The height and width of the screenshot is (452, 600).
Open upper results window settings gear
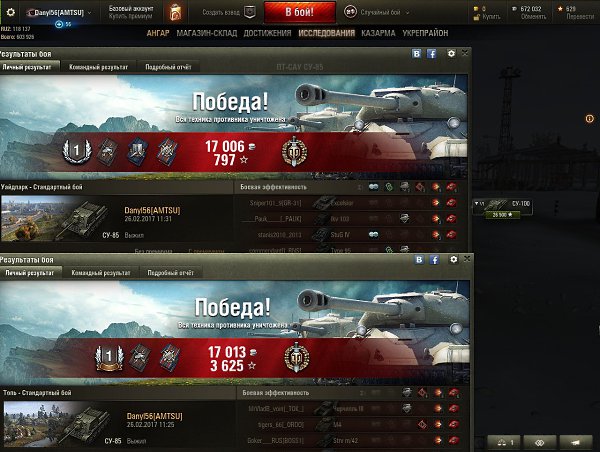pyautogui.click(x=451, y=53)
